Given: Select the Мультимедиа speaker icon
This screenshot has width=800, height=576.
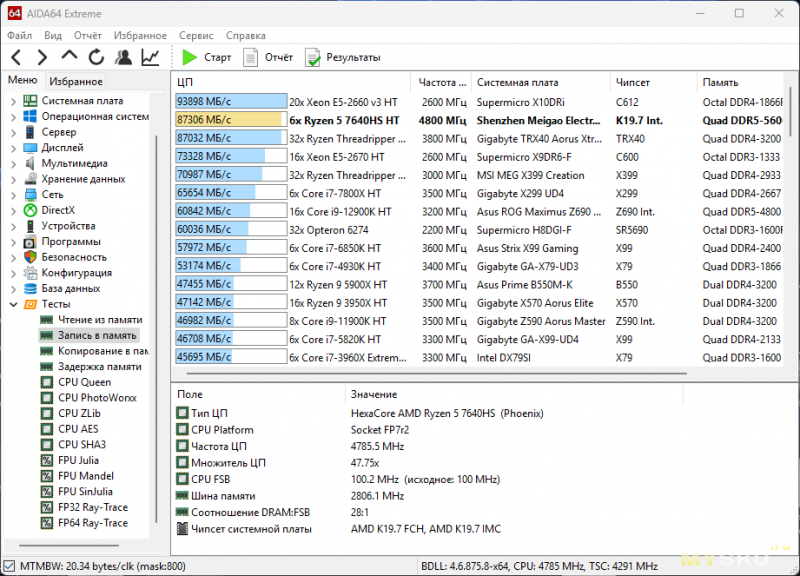Looking at the screenshot, I should point(31,163).
